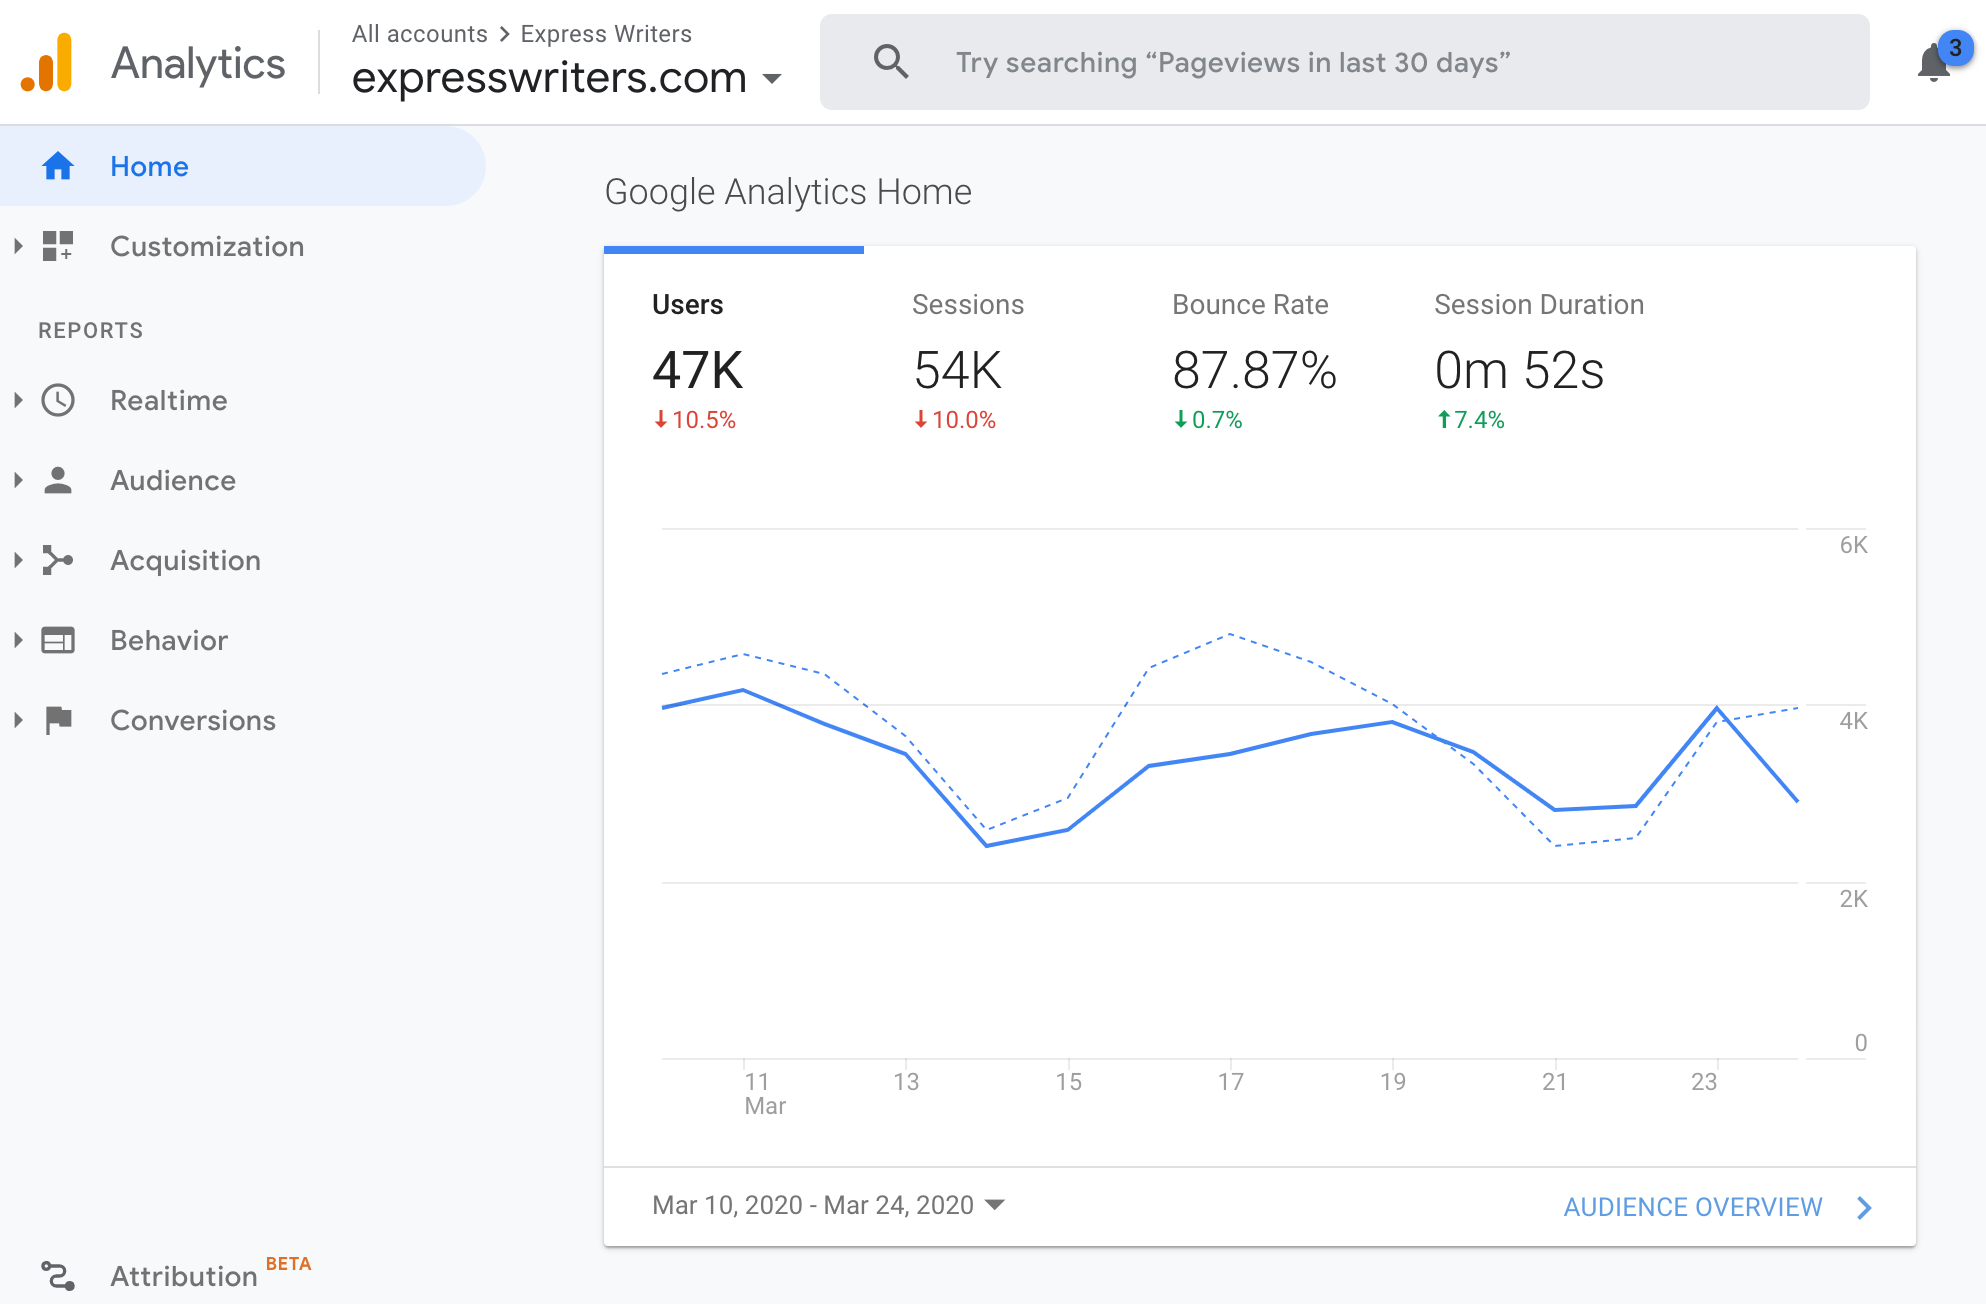
Task: Open the date range dropdown
Action: pos(994,1205)
